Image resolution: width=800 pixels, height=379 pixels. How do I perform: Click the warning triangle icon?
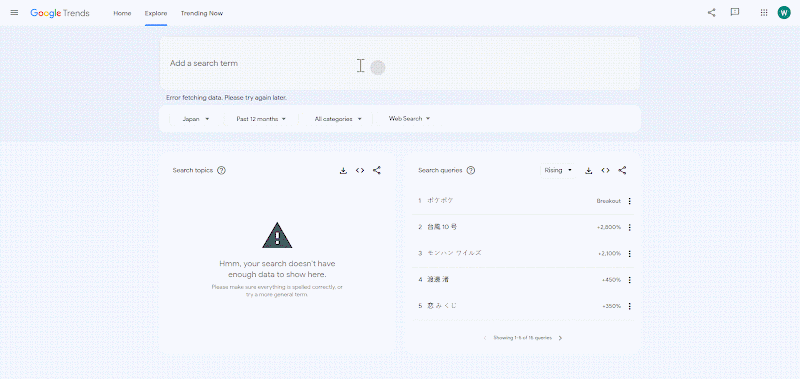[x=277, y=235]
